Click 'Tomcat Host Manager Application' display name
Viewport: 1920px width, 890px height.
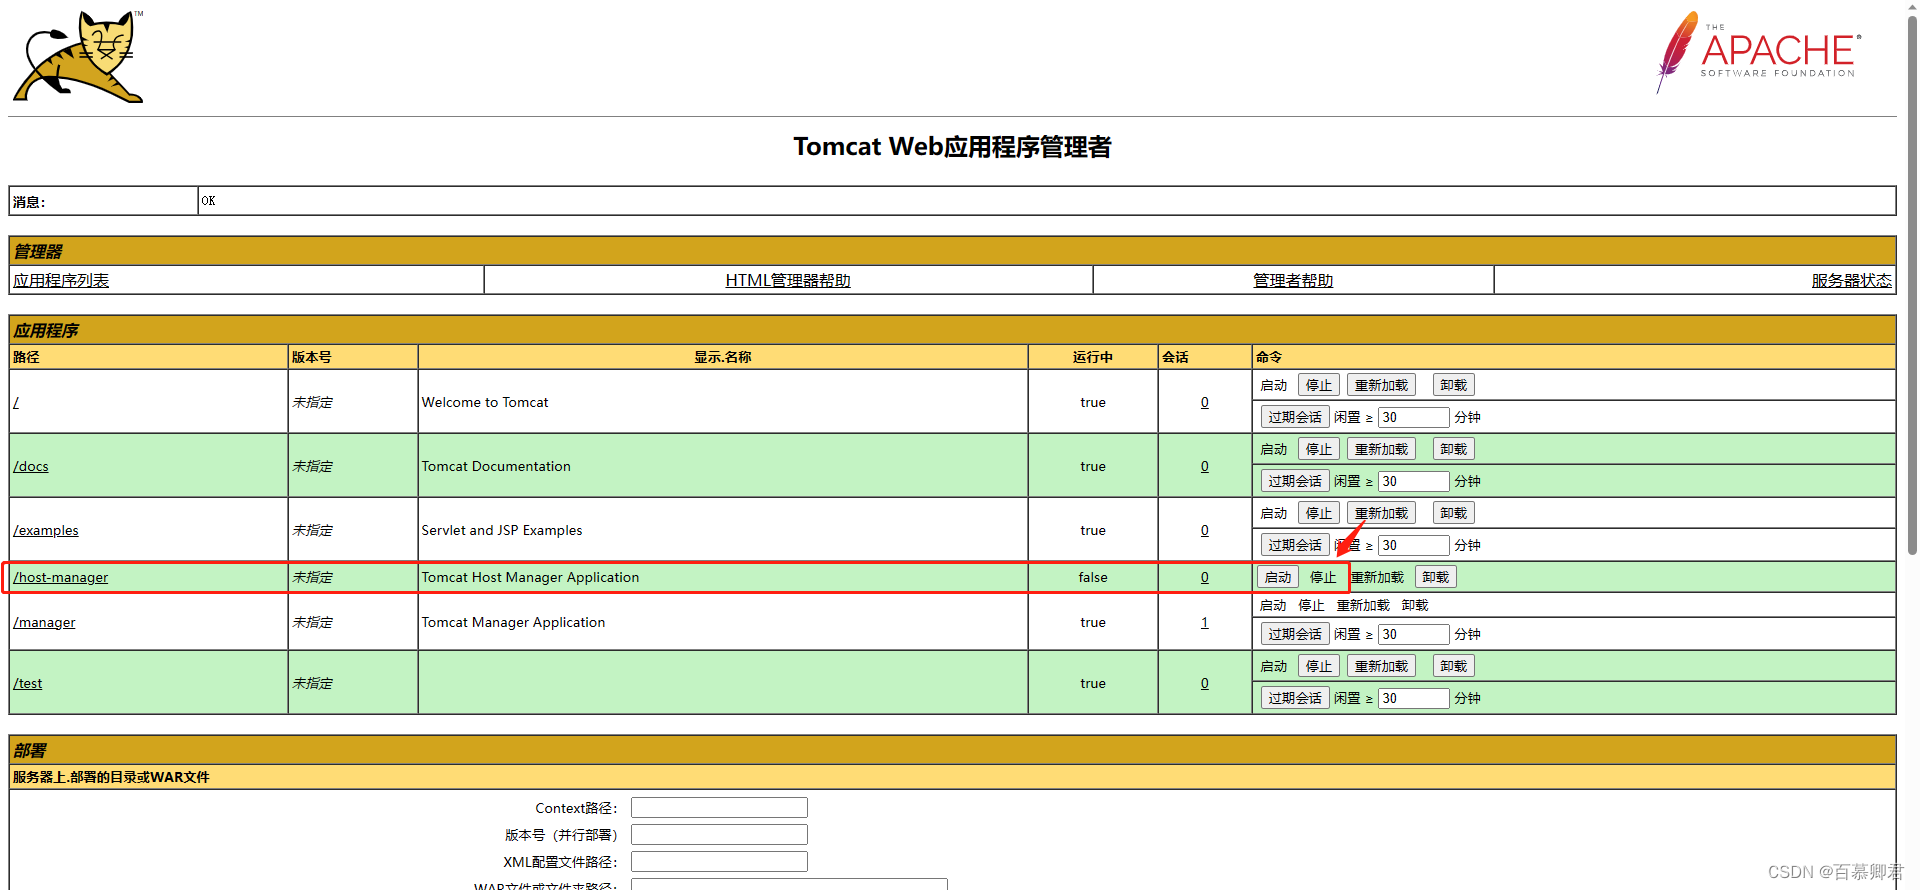pos(530,577)
